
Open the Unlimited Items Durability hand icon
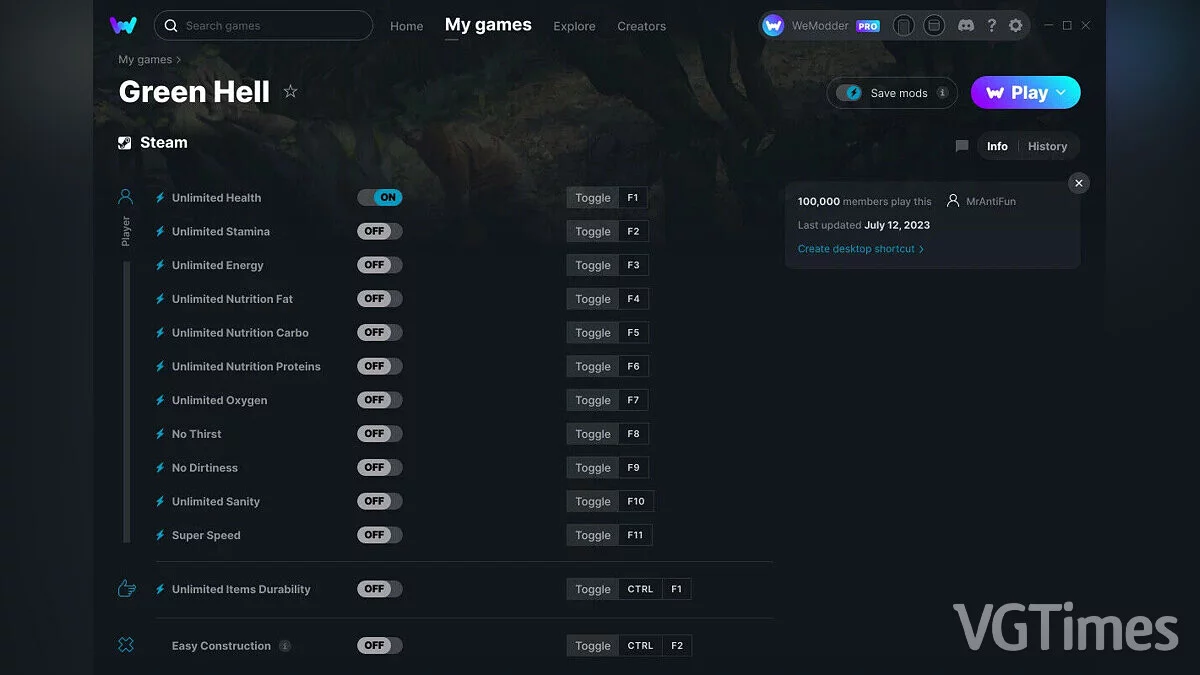tap(126, 588)
